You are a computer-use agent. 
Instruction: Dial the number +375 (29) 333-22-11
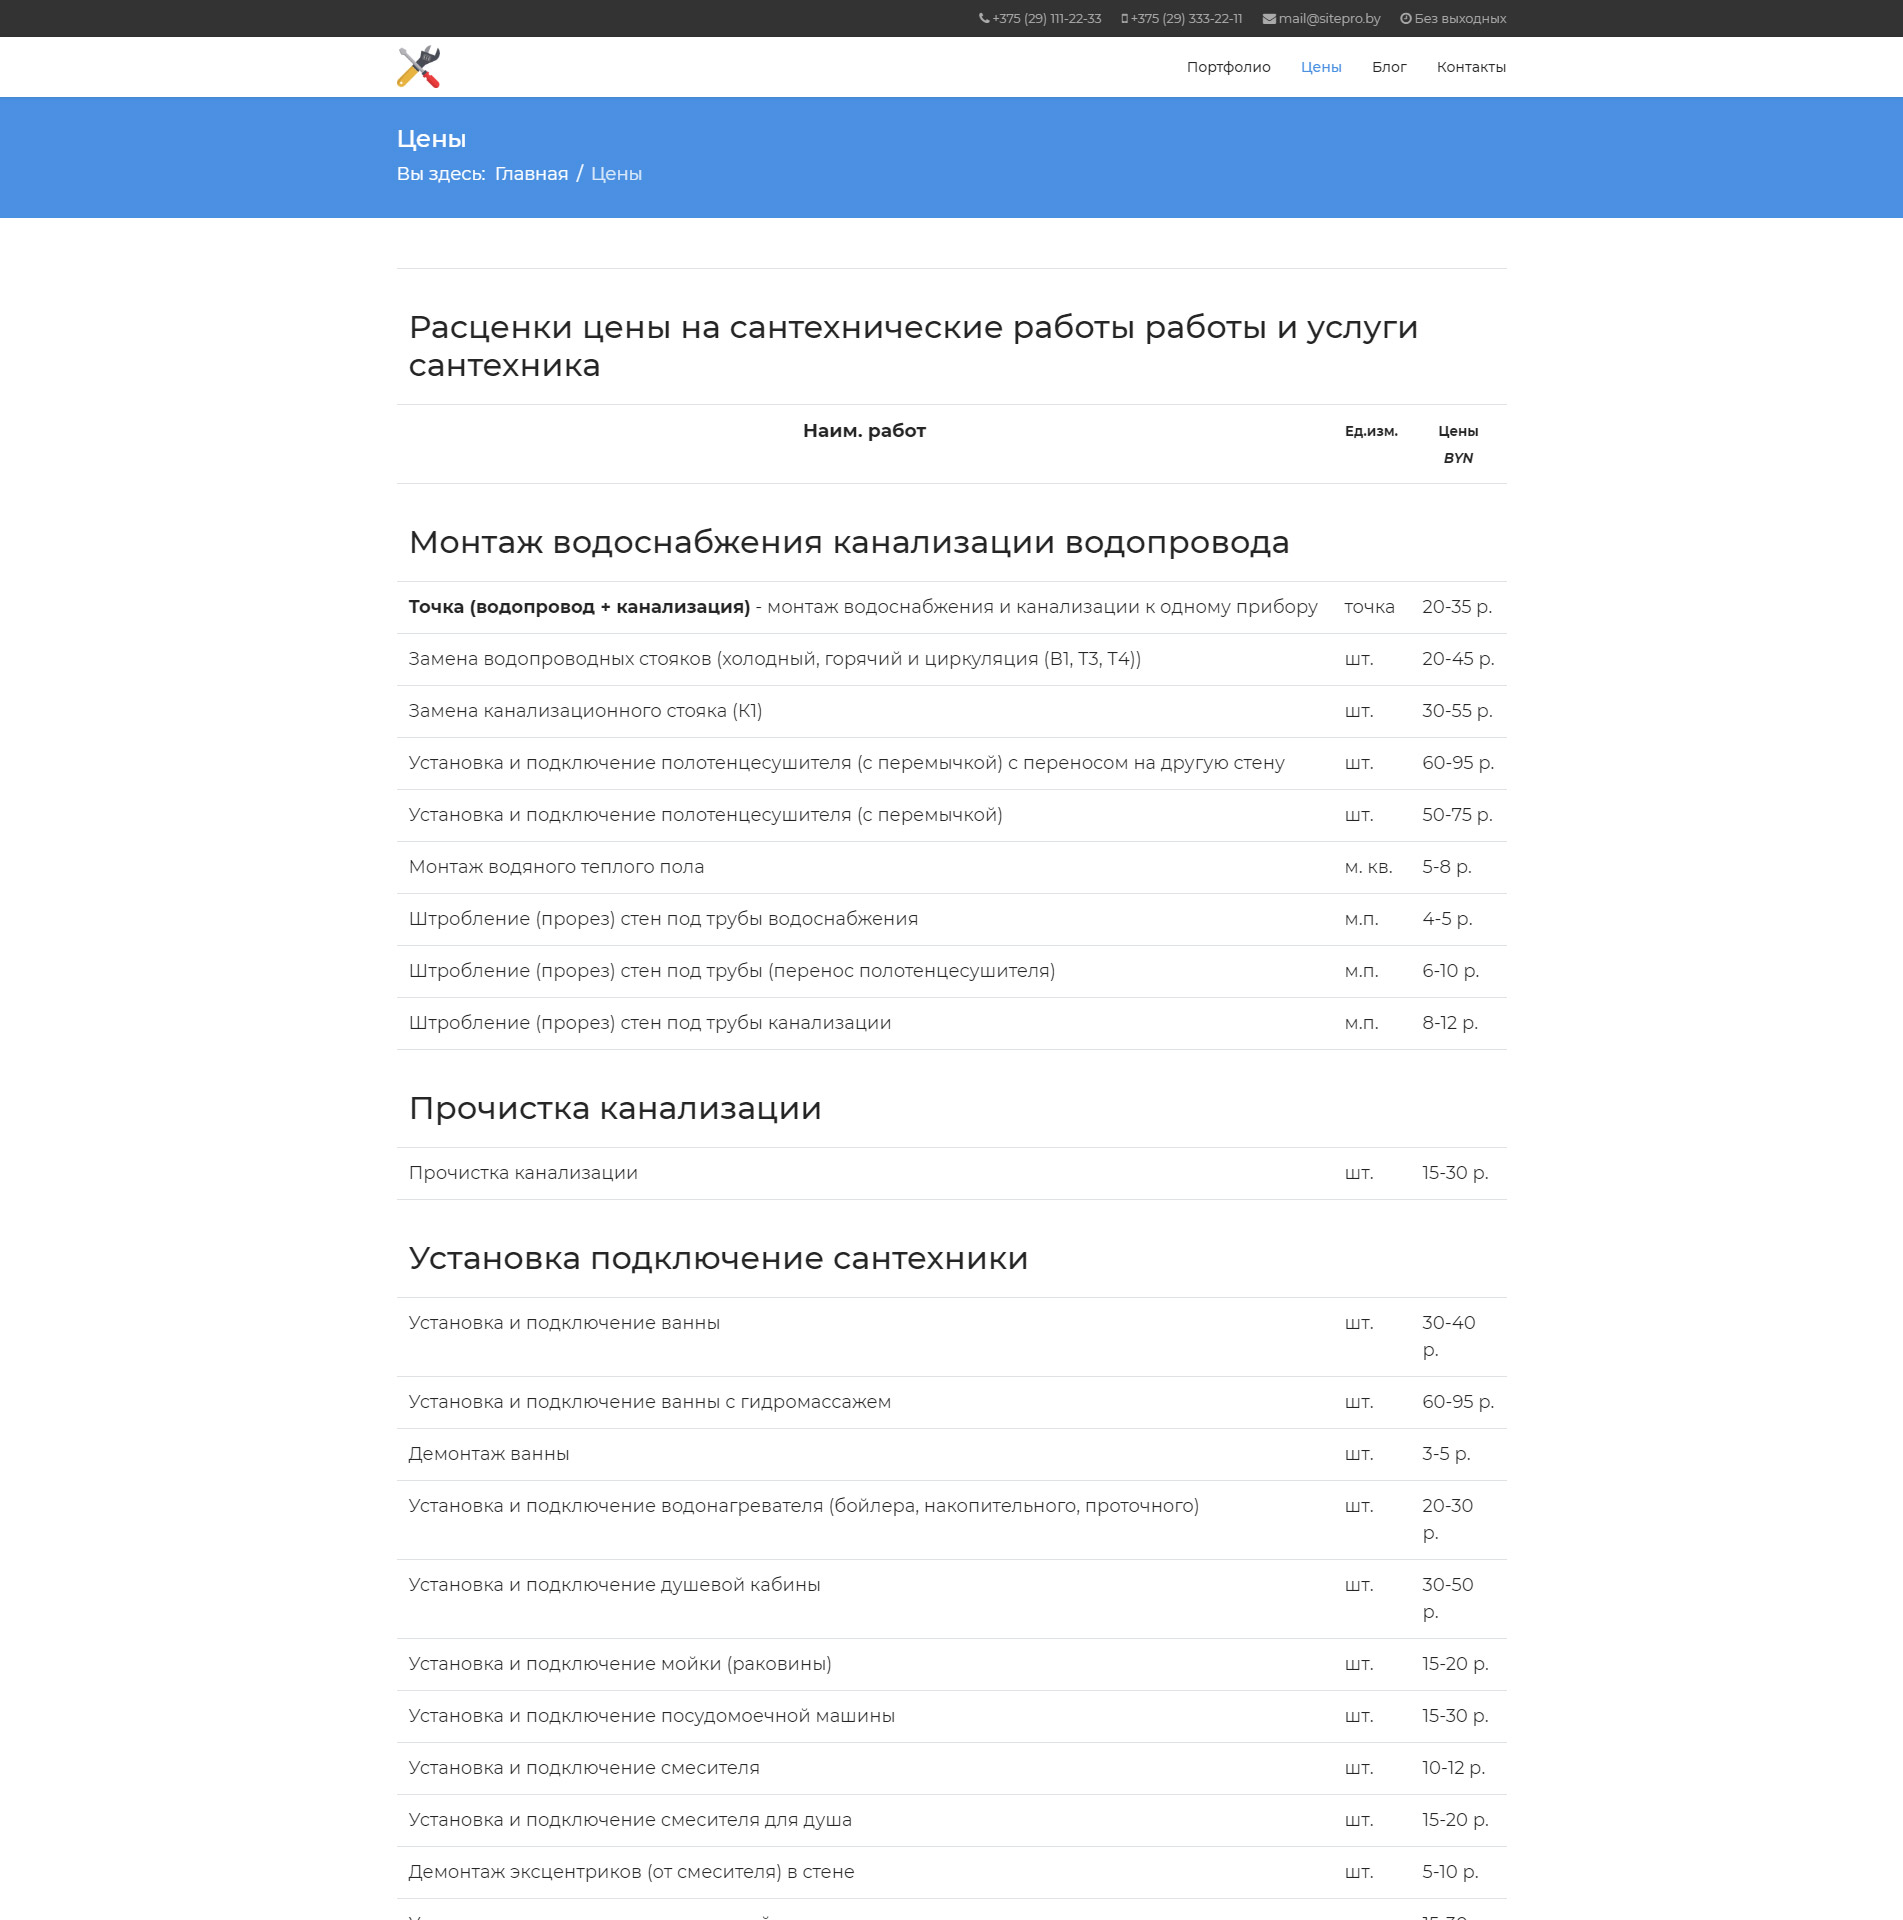coord(1186,19)
